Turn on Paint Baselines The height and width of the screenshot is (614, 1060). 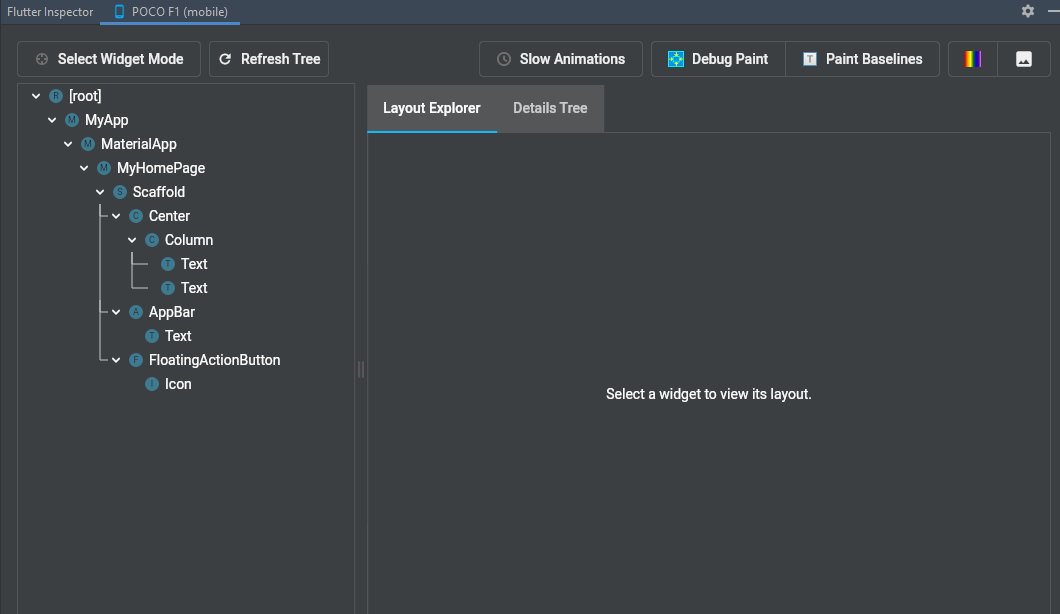coord(861,59)
